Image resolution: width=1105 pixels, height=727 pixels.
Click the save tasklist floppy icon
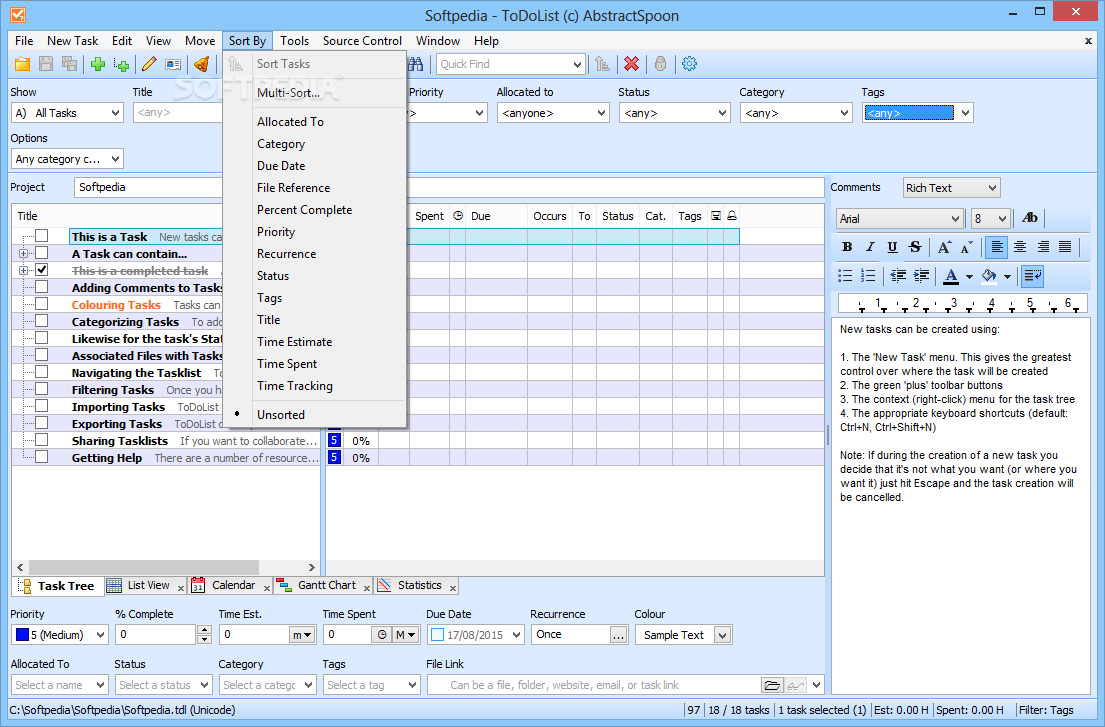[x=46, y=64]
